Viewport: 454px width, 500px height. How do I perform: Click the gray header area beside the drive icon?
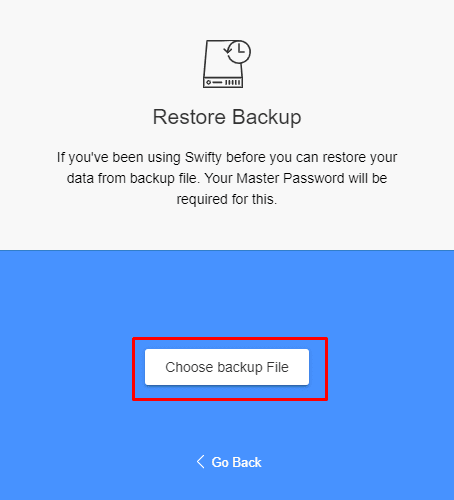(x=333, y=63)
